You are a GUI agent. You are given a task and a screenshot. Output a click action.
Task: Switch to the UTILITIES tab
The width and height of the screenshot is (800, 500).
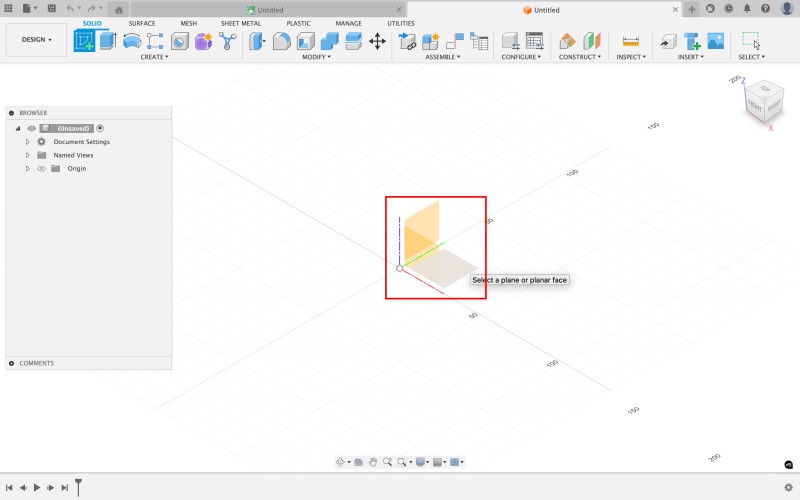(x=401, y=23)
